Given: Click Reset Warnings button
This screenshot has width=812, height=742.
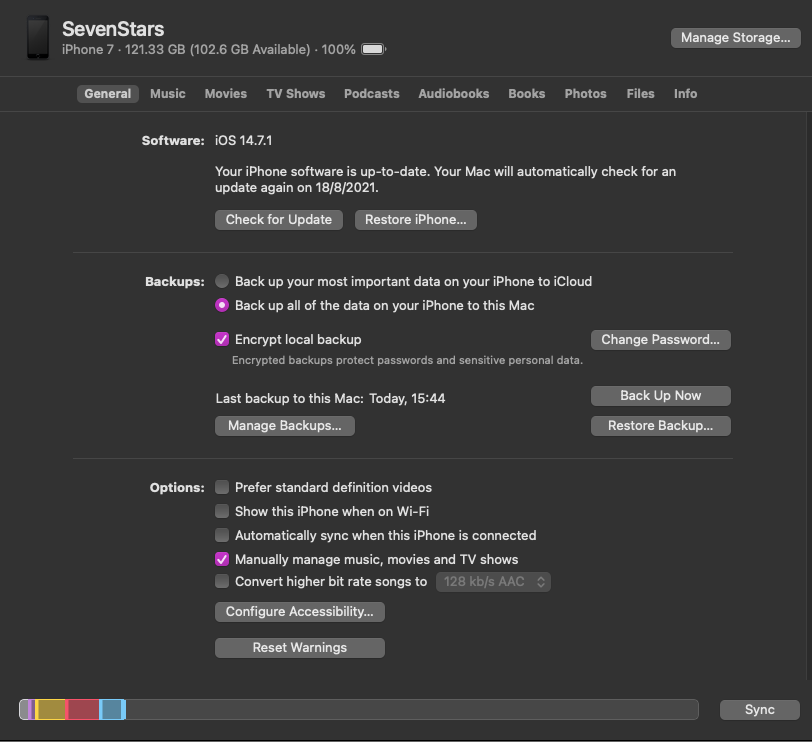Looking at the screenshot, I should (x=299, y=648).
